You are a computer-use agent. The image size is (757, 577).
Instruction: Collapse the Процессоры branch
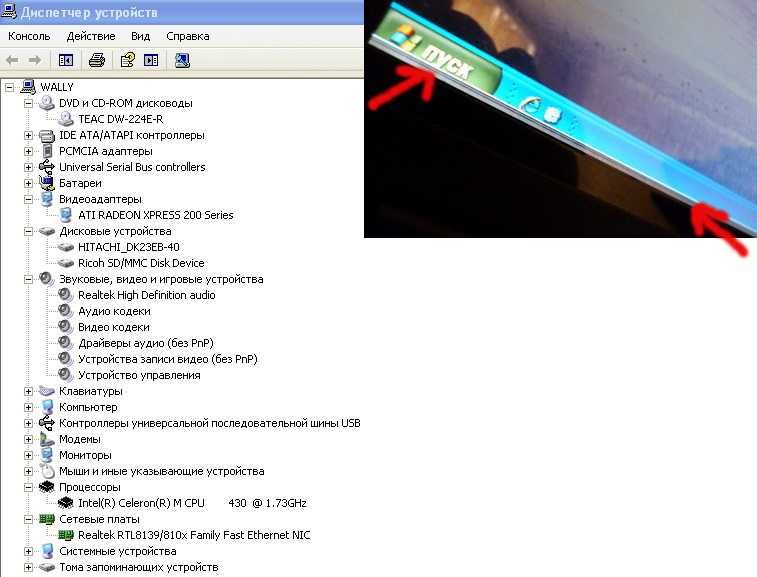point(28,487)
